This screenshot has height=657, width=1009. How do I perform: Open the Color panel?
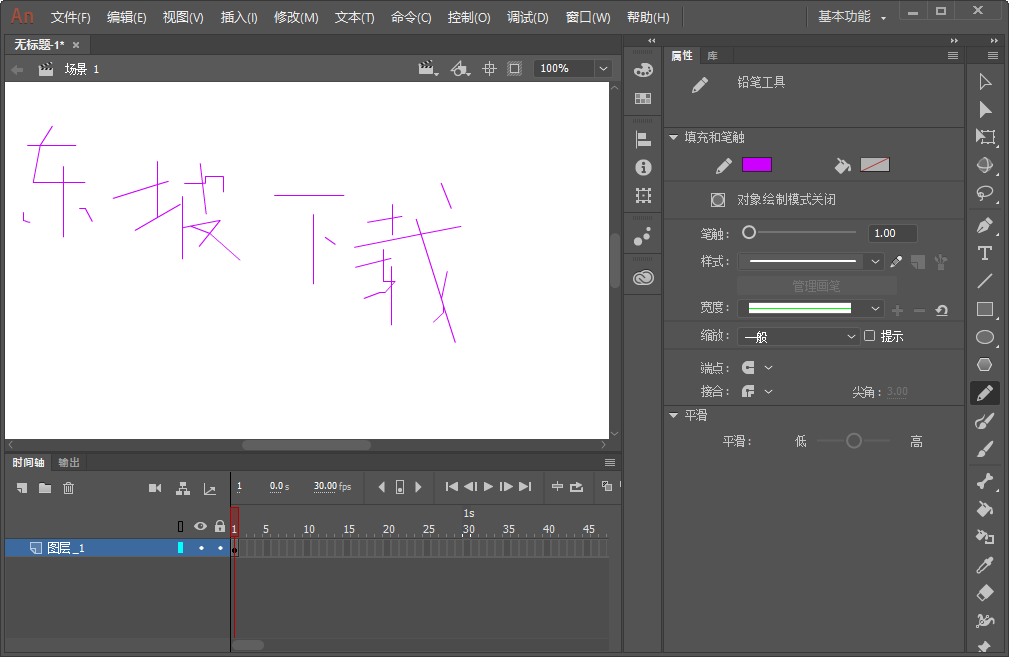pyautogui.click(x=643, y=71)
